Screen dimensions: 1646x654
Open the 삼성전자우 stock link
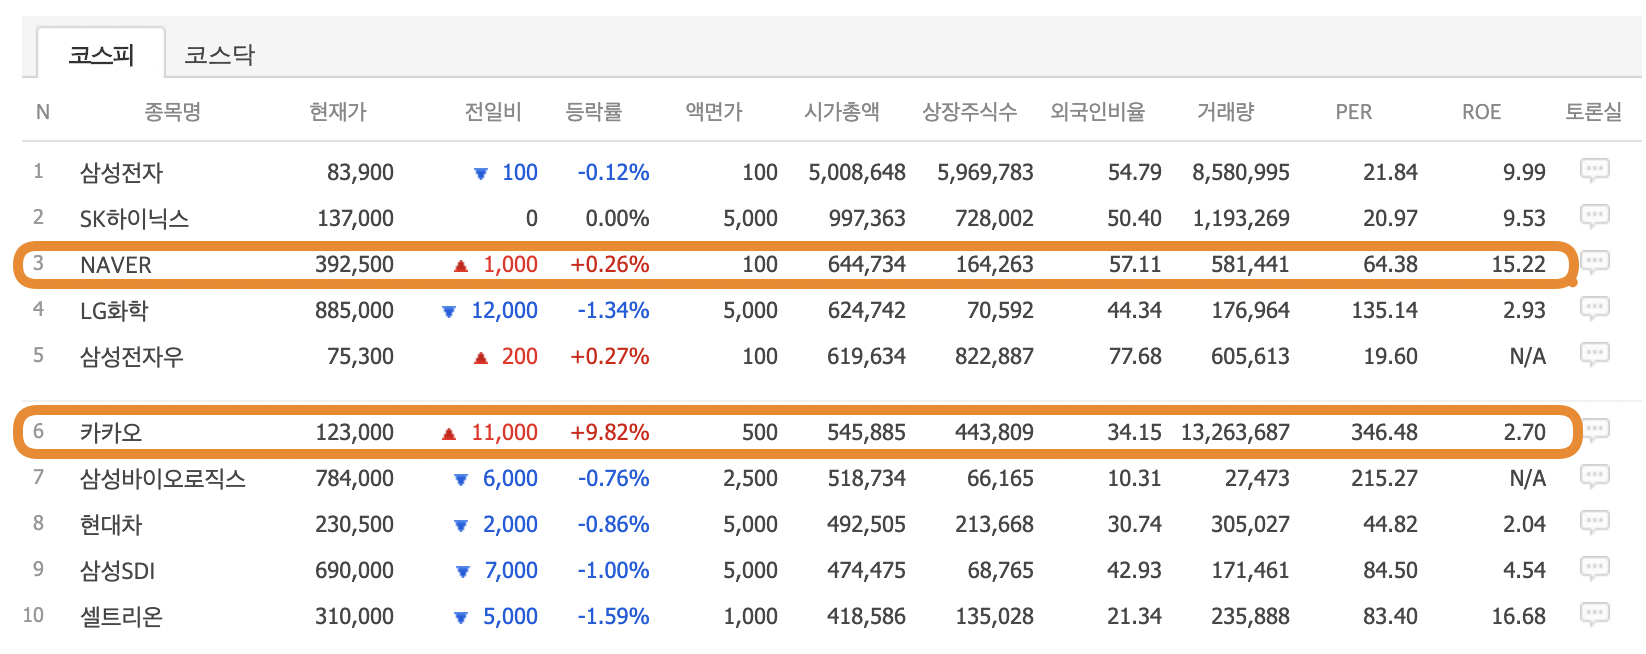tap(132, 357)
